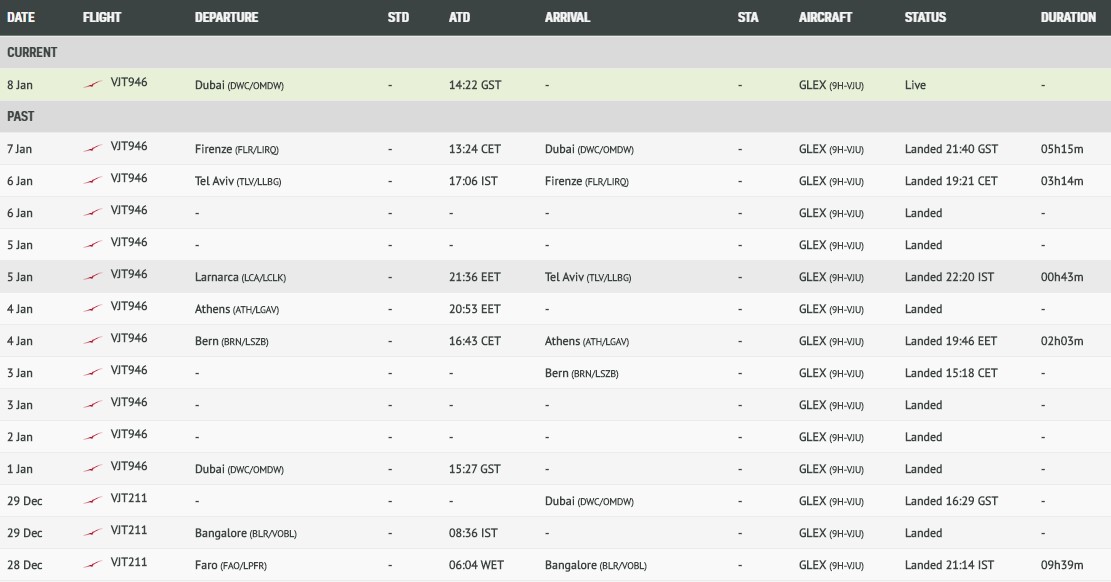The width and height of the screenshot is (1111, 582).
Task: Click the airline logo on the 1 Jan Dubai departure row
Action: click(x=92, y=469)
